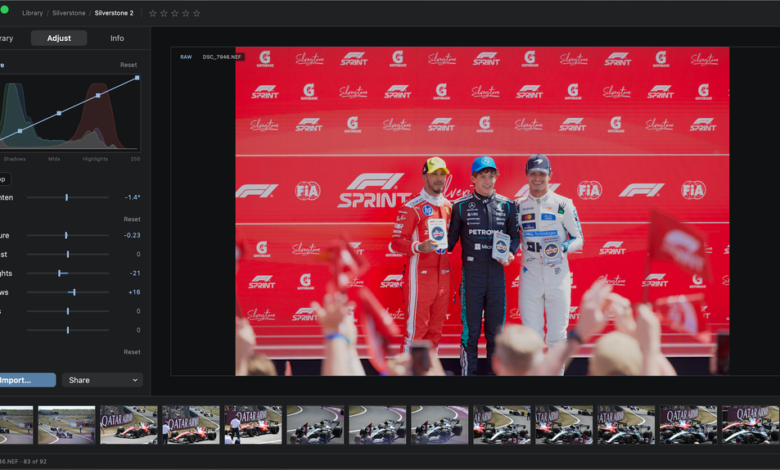This screenshot has height=470, width=780.
Task: Click the -0.23 exposure value
Action: point(132,235)
